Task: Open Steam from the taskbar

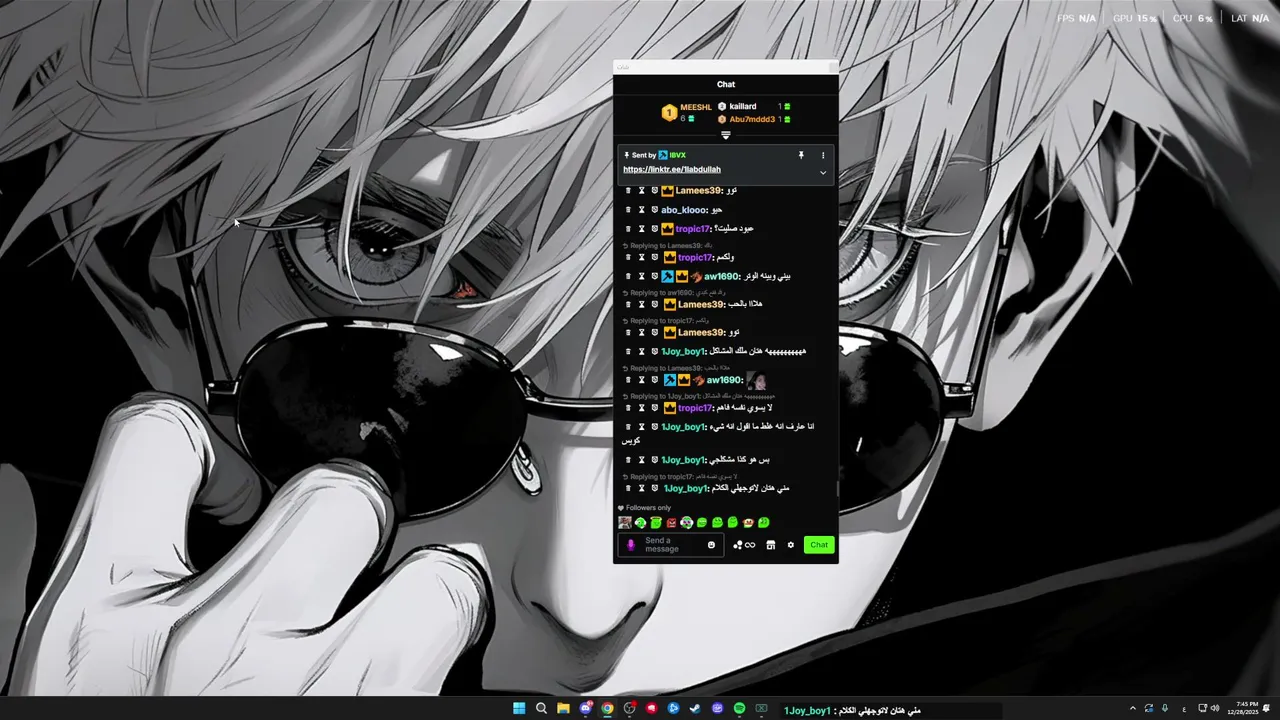Action: point(695,709)
